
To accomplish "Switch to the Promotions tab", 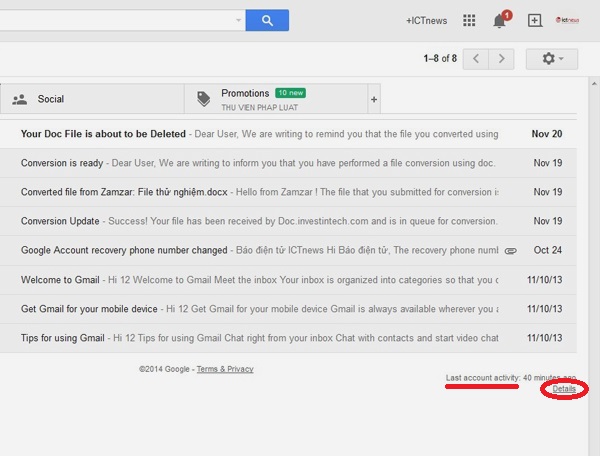I will pyautogui.click(x=270, y=99).
